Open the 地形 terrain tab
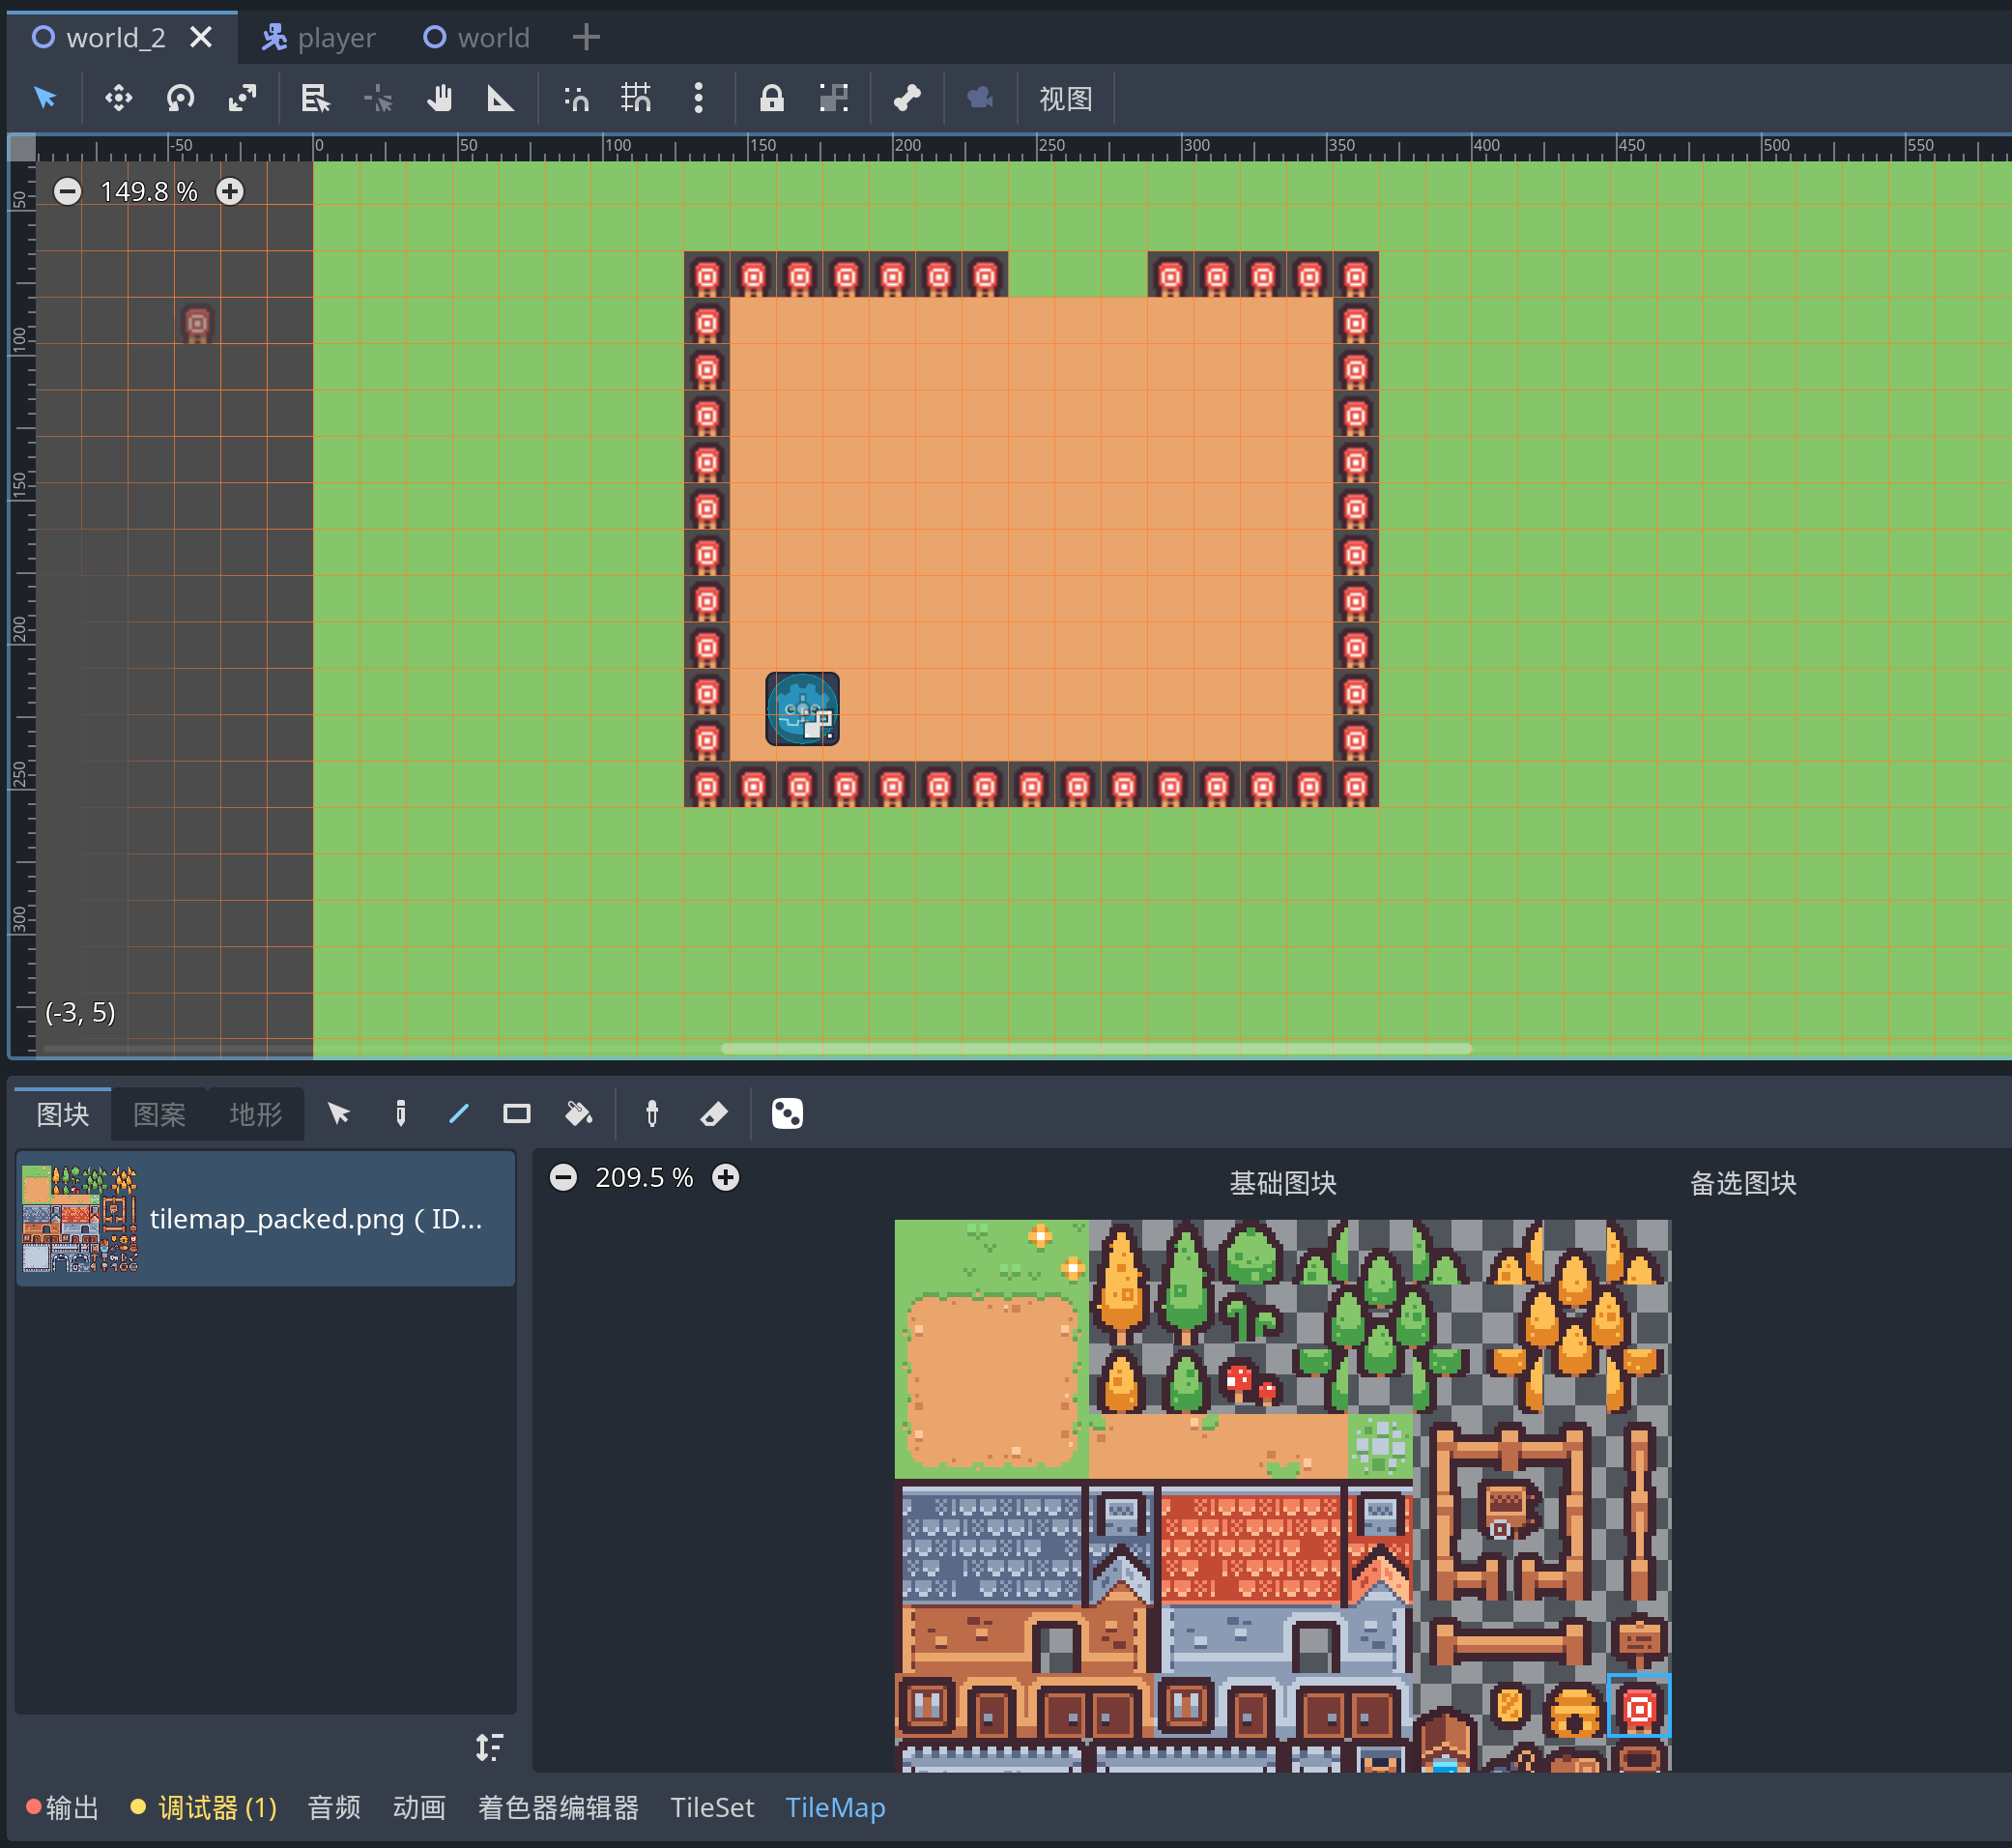The height and width of the screenshot is (1848, 2012). click(x=255, y=1114)
